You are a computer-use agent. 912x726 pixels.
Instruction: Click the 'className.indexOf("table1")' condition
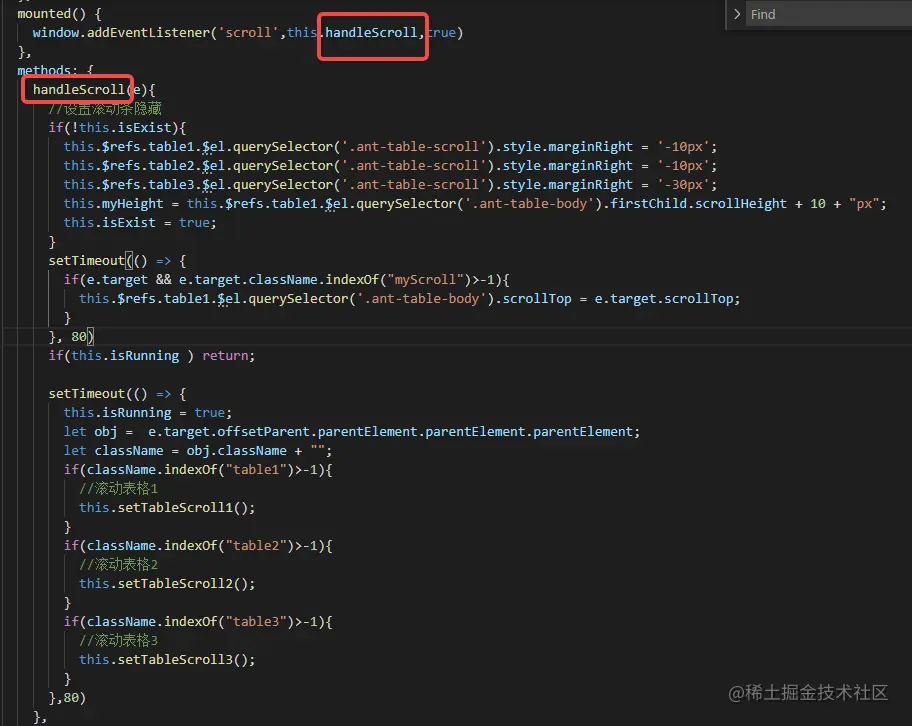tap(190, 469)
